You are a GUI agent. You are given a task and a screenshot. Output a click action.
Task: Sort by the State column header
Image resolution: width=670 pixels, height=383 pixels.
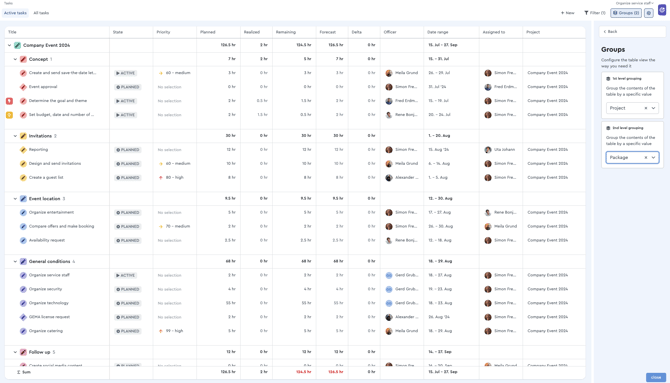pyautogui.click(x=118, y=32)
